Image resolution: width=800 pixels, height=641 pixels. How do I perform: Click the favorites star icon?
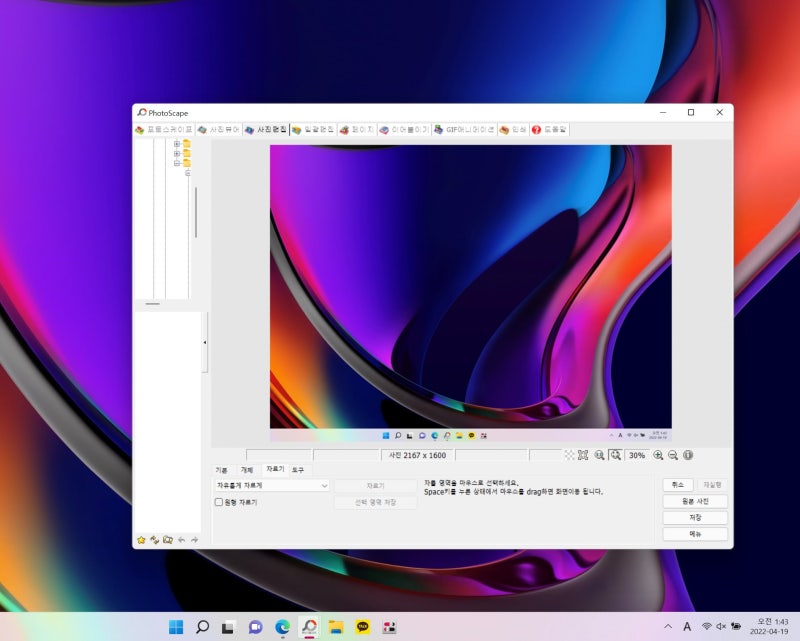pos(141,540)
